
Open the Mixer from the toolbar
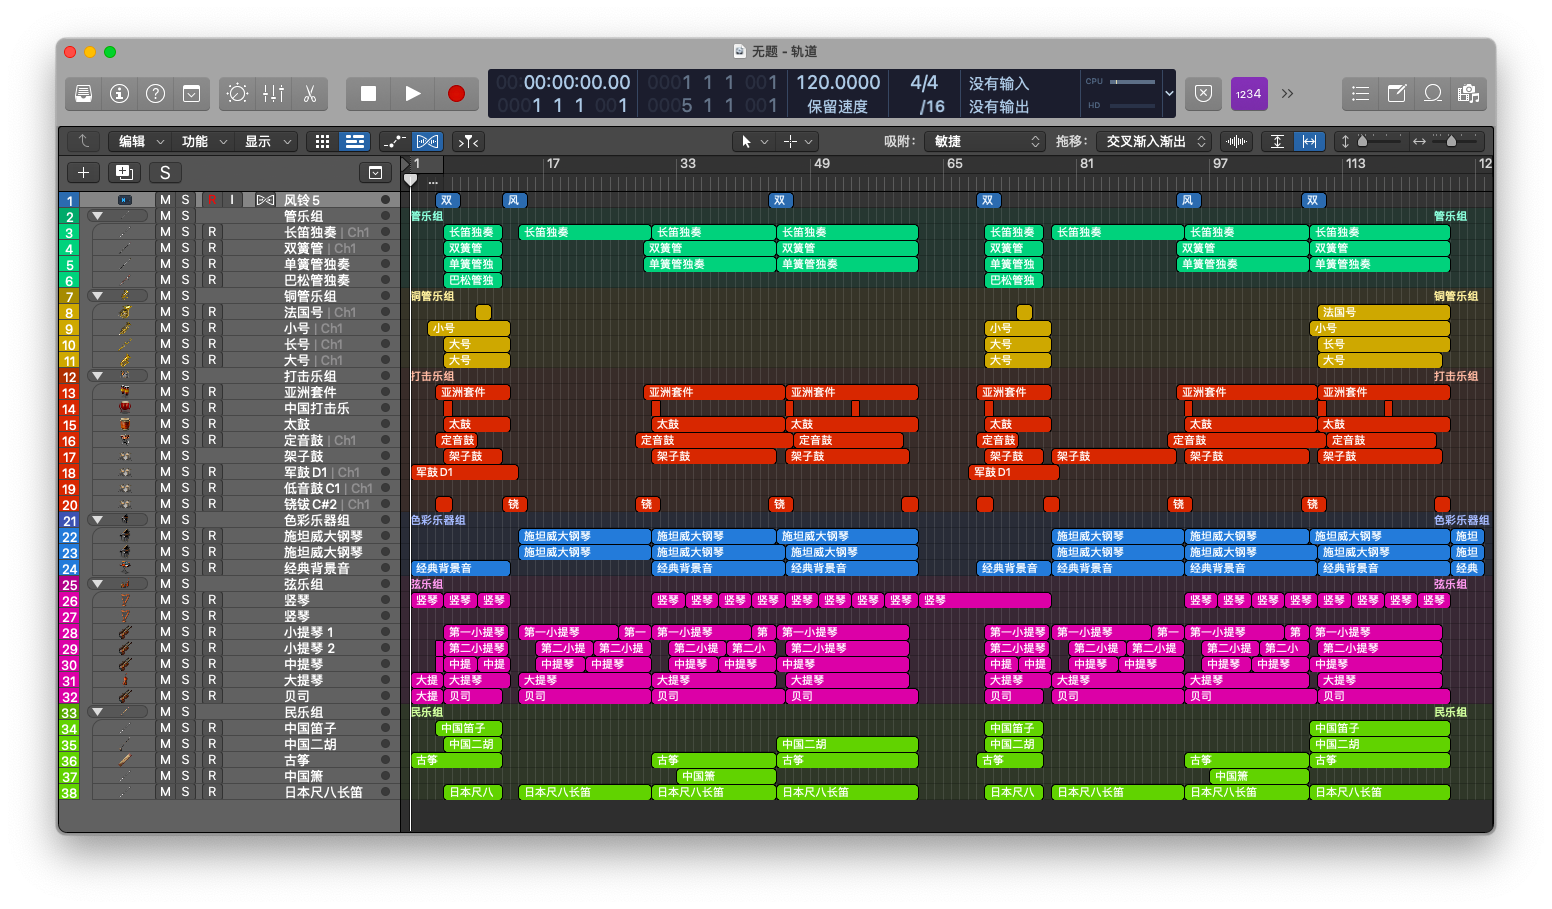pyautogui.click(x=273, y=93)
